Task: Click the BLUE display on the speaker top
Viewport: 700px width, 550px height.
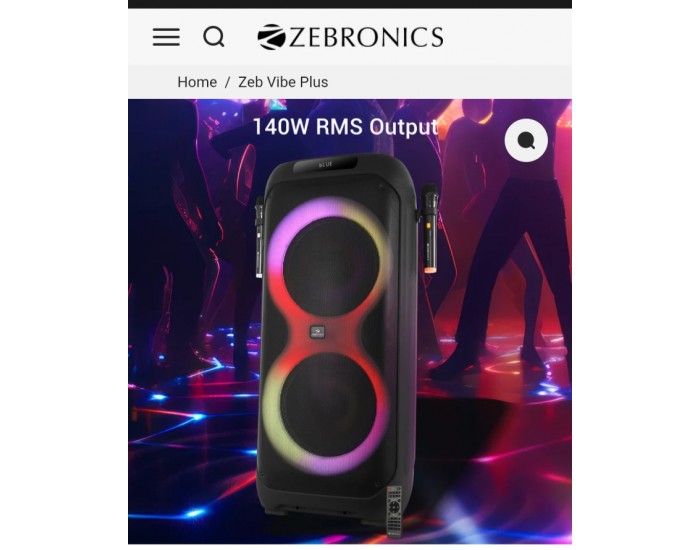Action: click(325, 164)
